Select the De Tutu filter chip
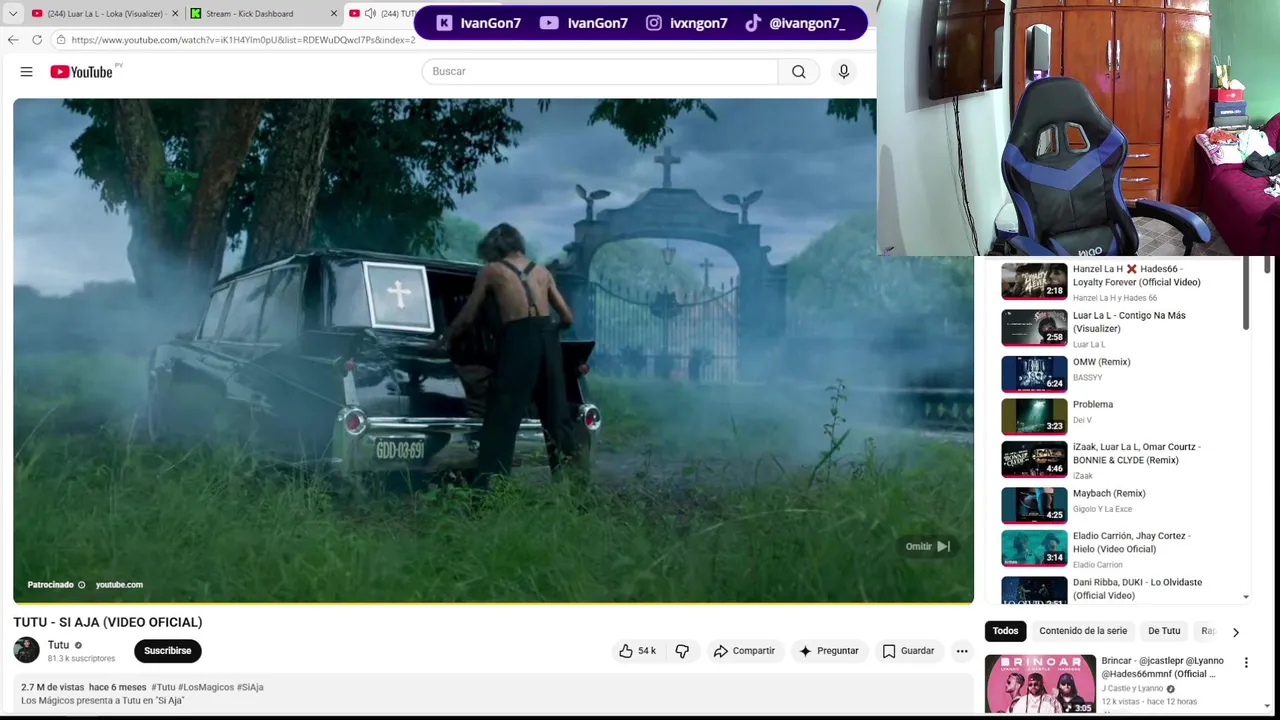The height and width of the screenshot is (720, 1280). coord(1164,631)
